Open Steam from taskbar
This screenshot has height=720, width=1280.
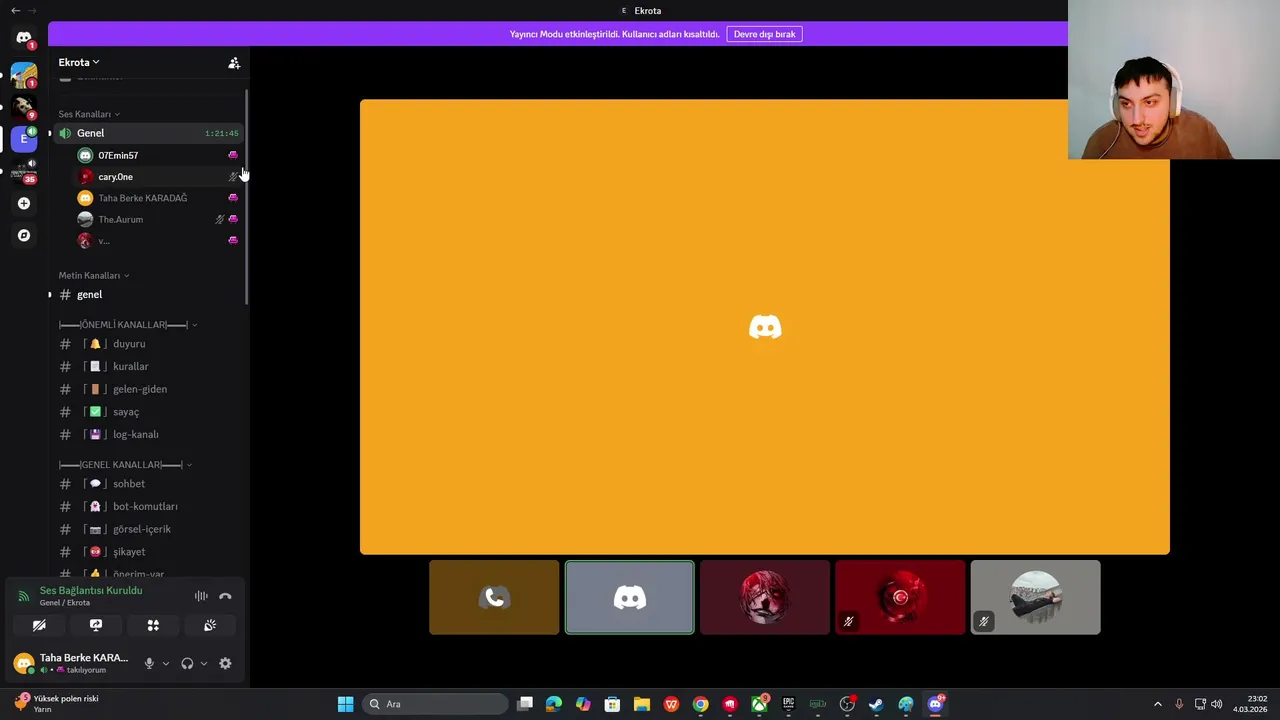pyautogui.click(x=876, y=704)
